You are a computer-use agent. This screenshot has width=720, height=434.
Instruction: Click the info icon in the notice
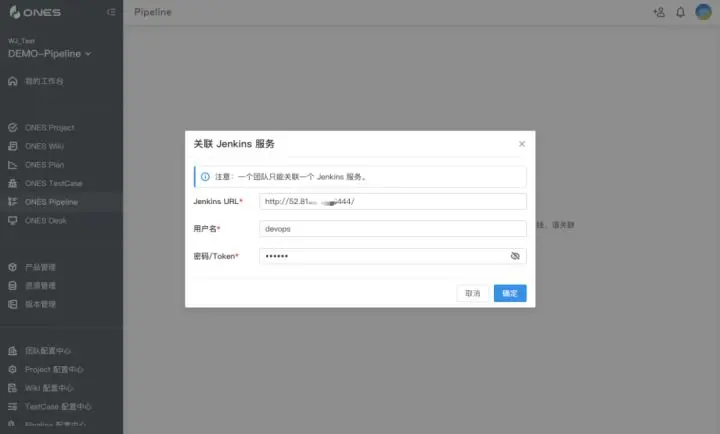coord(205,177)
